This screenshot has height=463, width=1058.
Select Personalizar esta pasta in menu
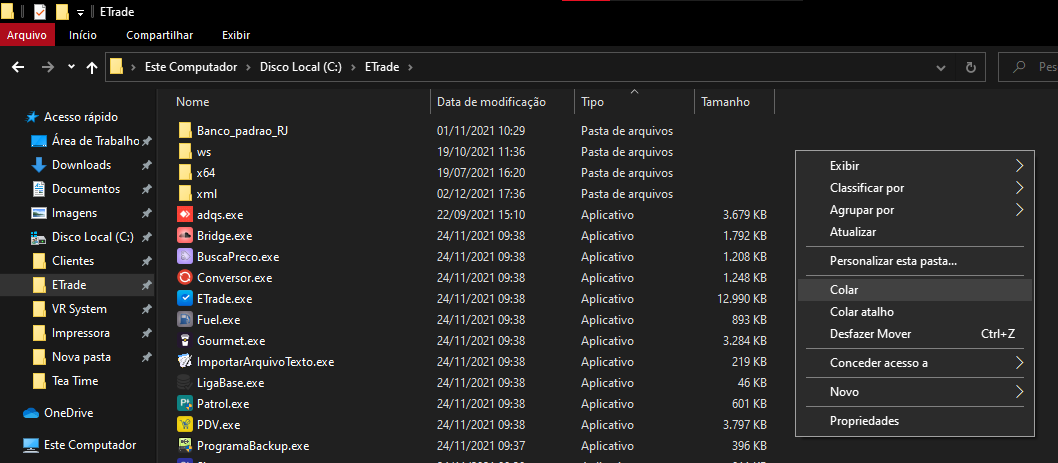tap(914, 261)
